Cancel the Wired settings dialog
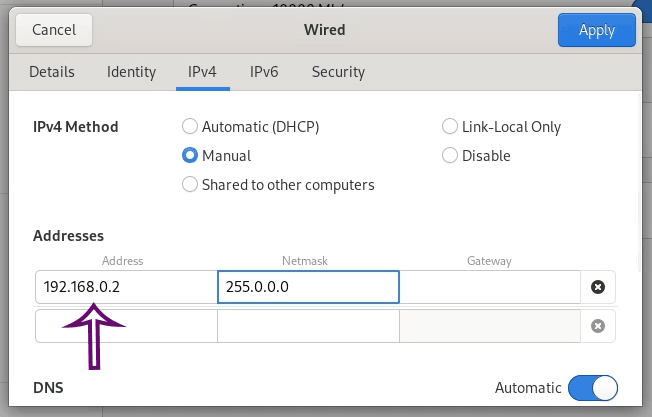This screenshot has height=417, width=652. click(x=54, y=30)
